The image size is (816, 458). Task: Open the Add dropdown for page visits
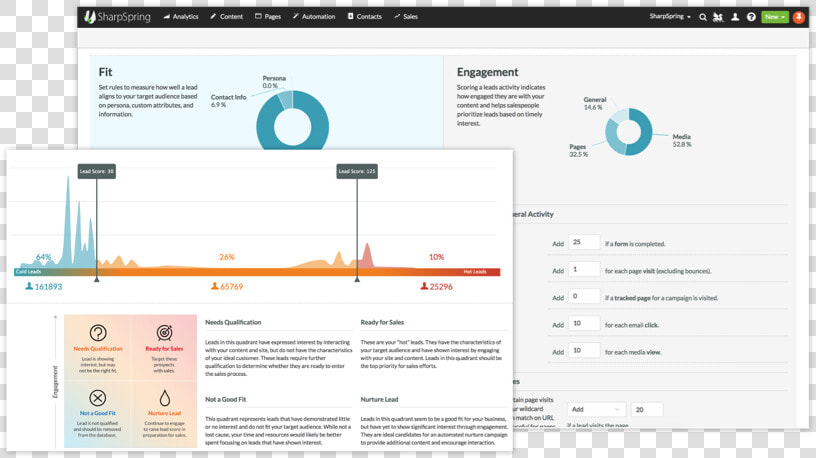(596, 410)
